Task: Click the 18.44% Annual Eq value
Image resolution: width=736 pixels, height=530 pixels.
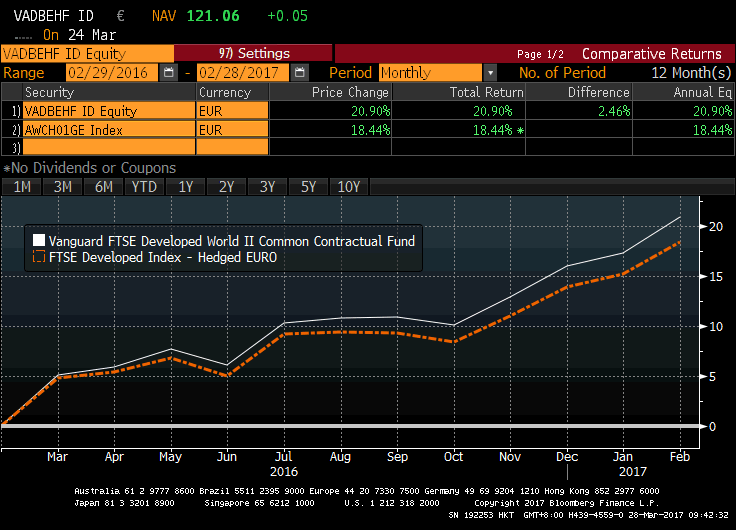Action: click(x=713, y=130)
